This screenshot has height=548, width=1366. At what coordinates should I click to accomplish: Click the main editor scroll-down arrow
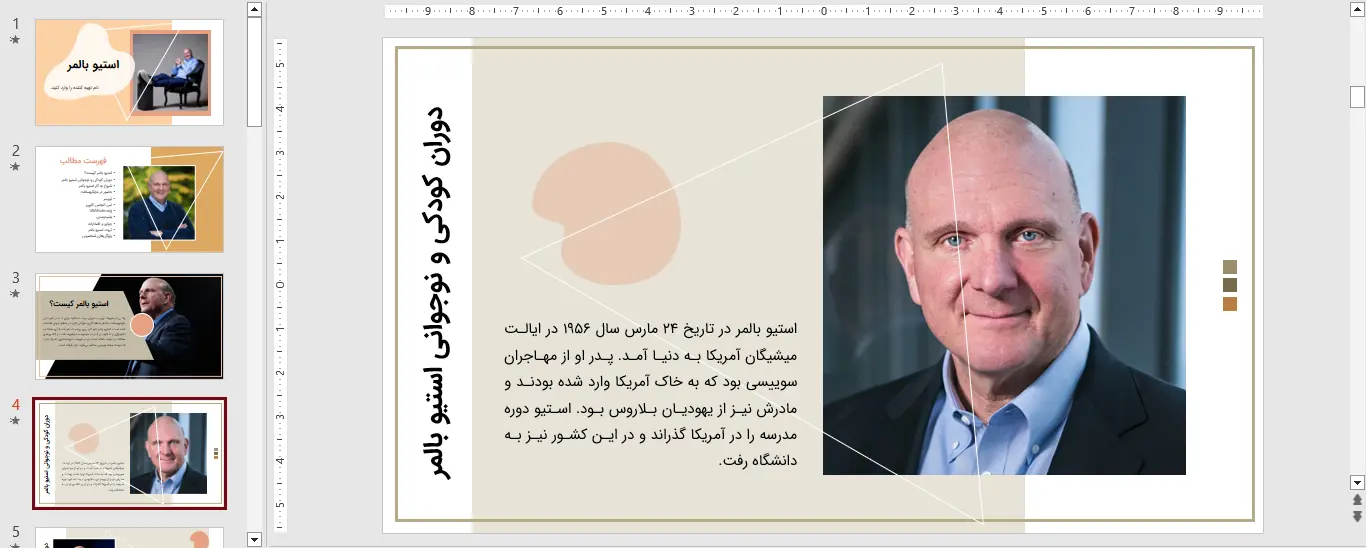pos(1357,482)
